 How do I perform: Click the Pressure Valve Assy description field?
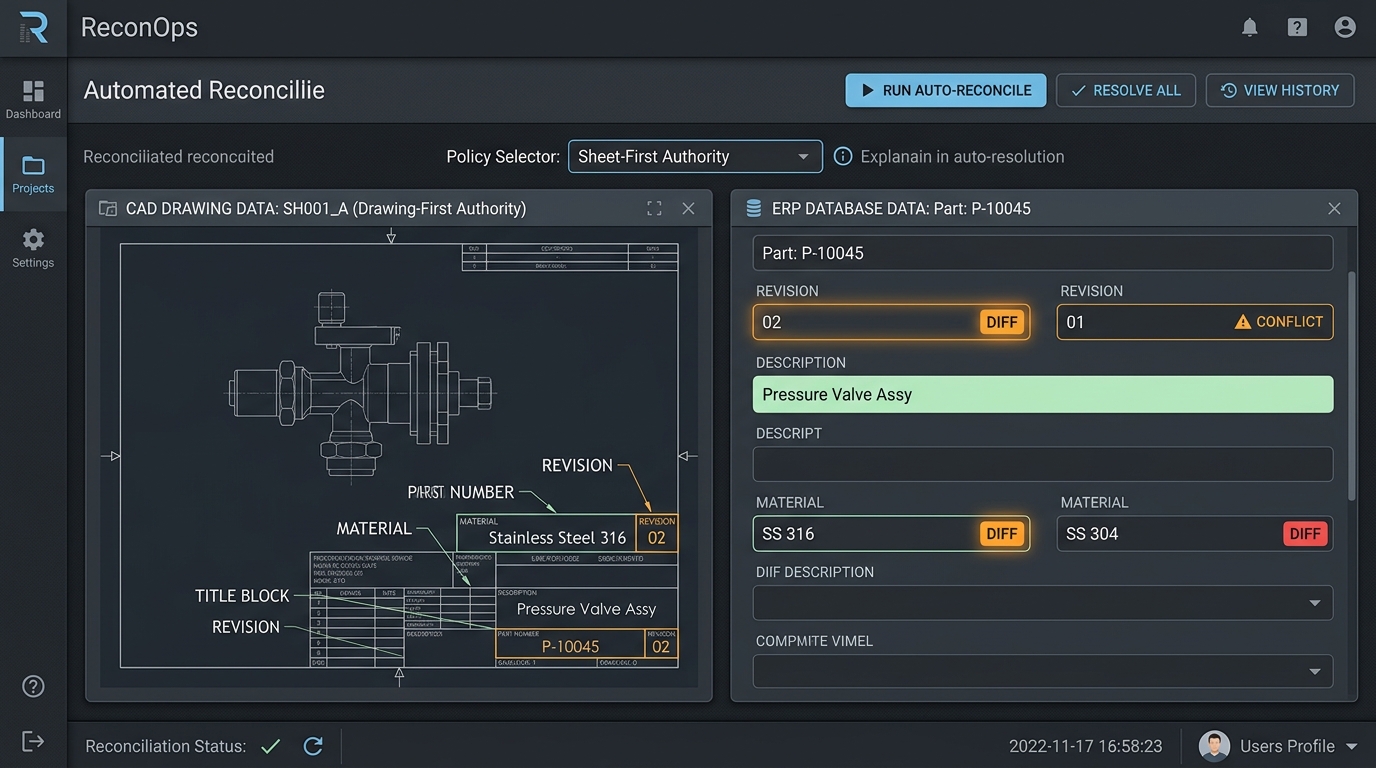pos(1043,394)
